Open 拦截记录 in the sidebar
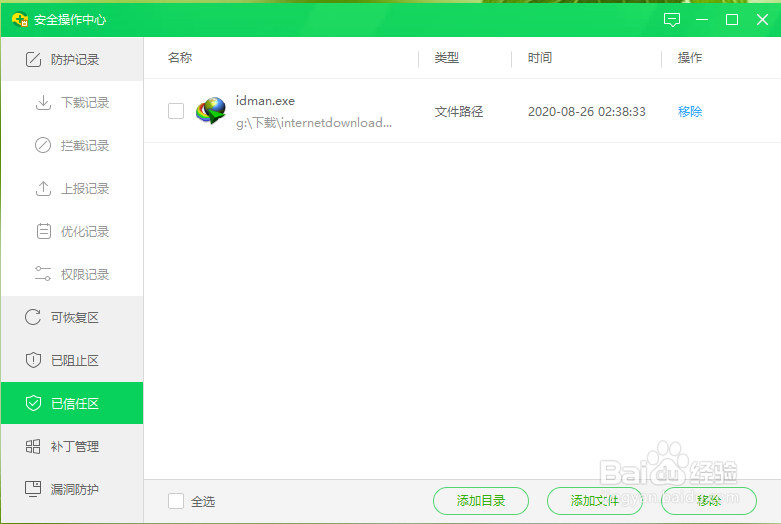The width and height of the screenshot is (781, 524). (x=72, y=145)
